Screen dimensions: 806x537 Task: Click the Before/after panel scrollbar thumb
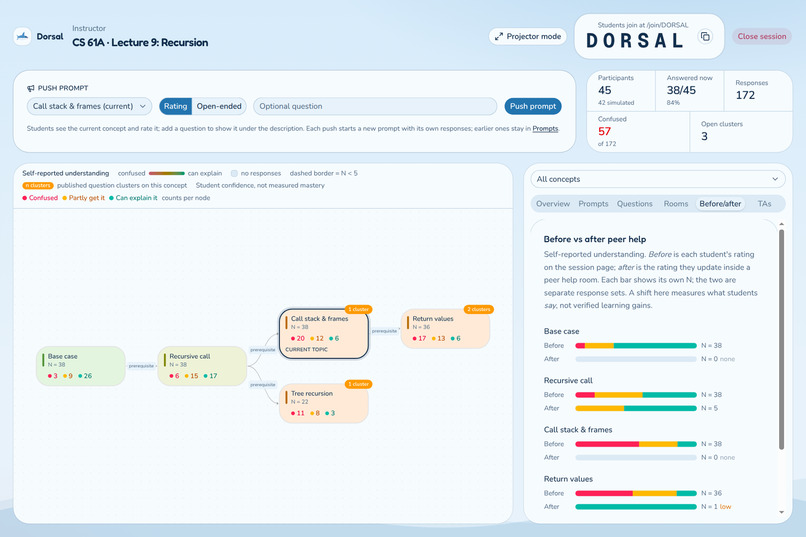click(x=781, y=339)
